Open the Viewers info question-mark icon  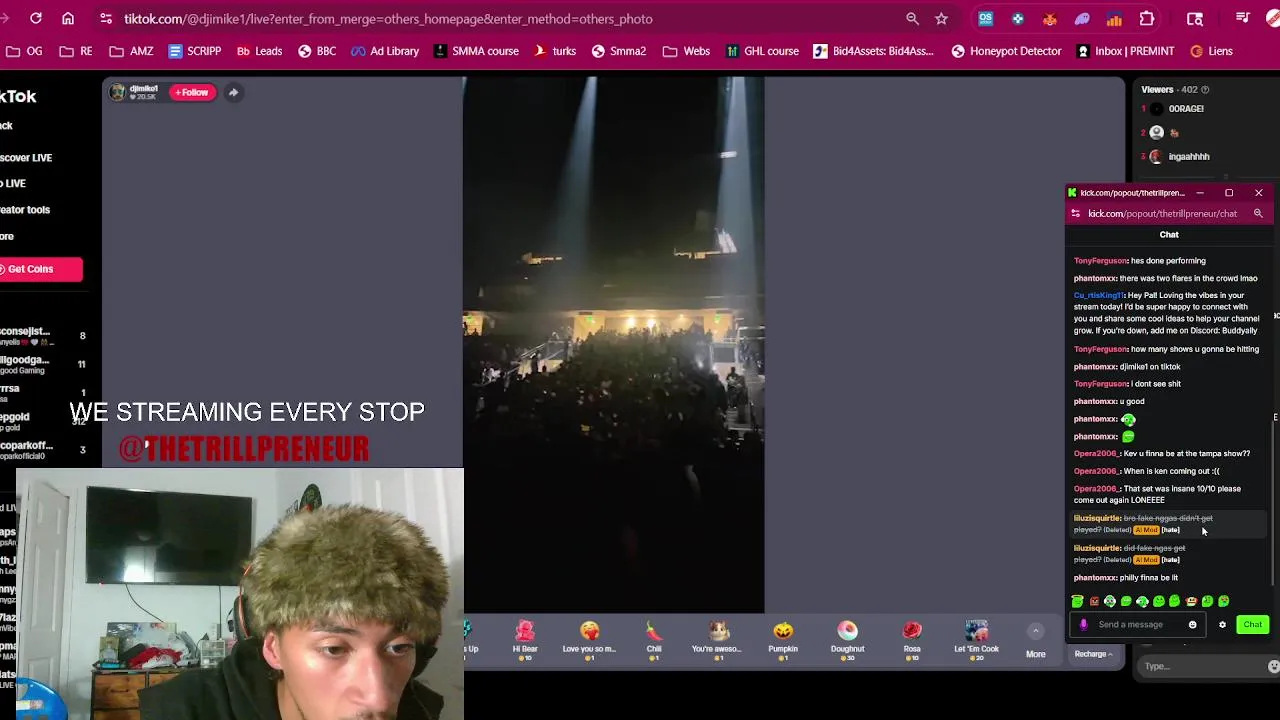pos(1205,90)
